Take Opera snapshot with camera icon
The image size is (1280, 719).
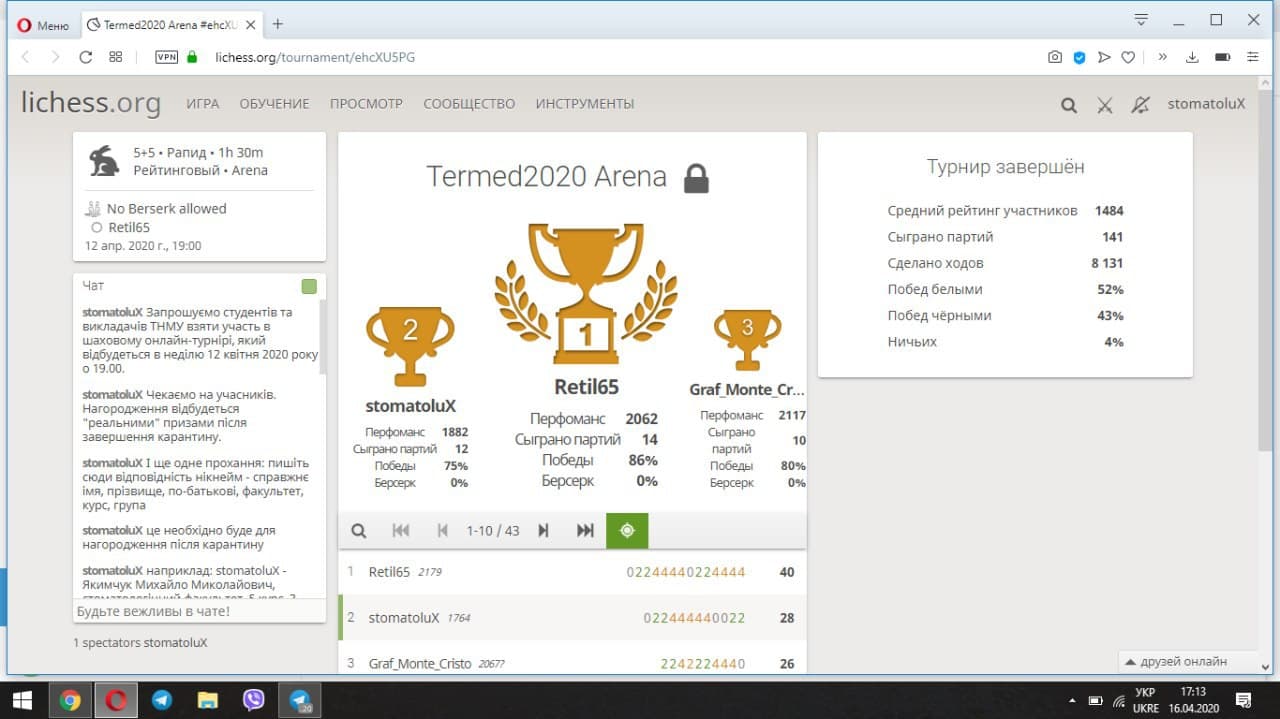pos(1055,57)
